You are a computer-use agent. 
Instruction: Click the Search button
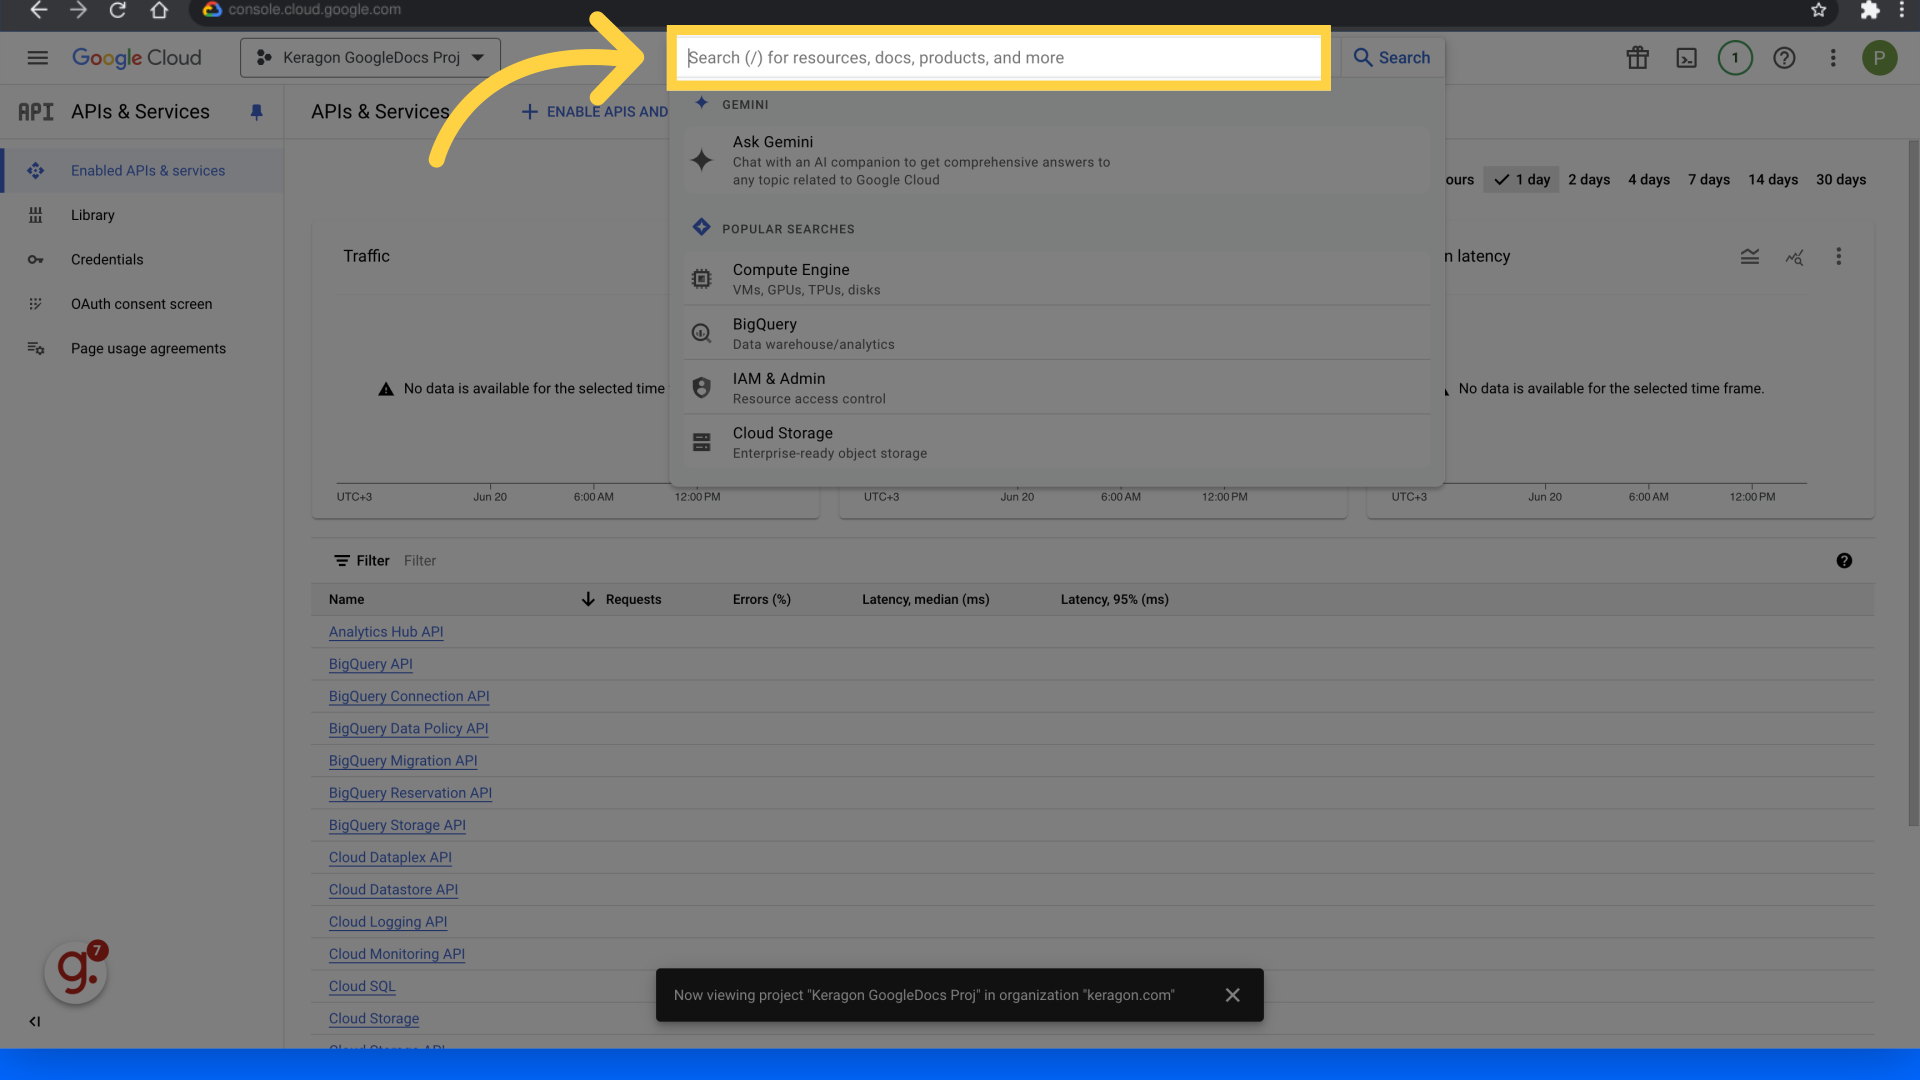[x=1392, y=58]
